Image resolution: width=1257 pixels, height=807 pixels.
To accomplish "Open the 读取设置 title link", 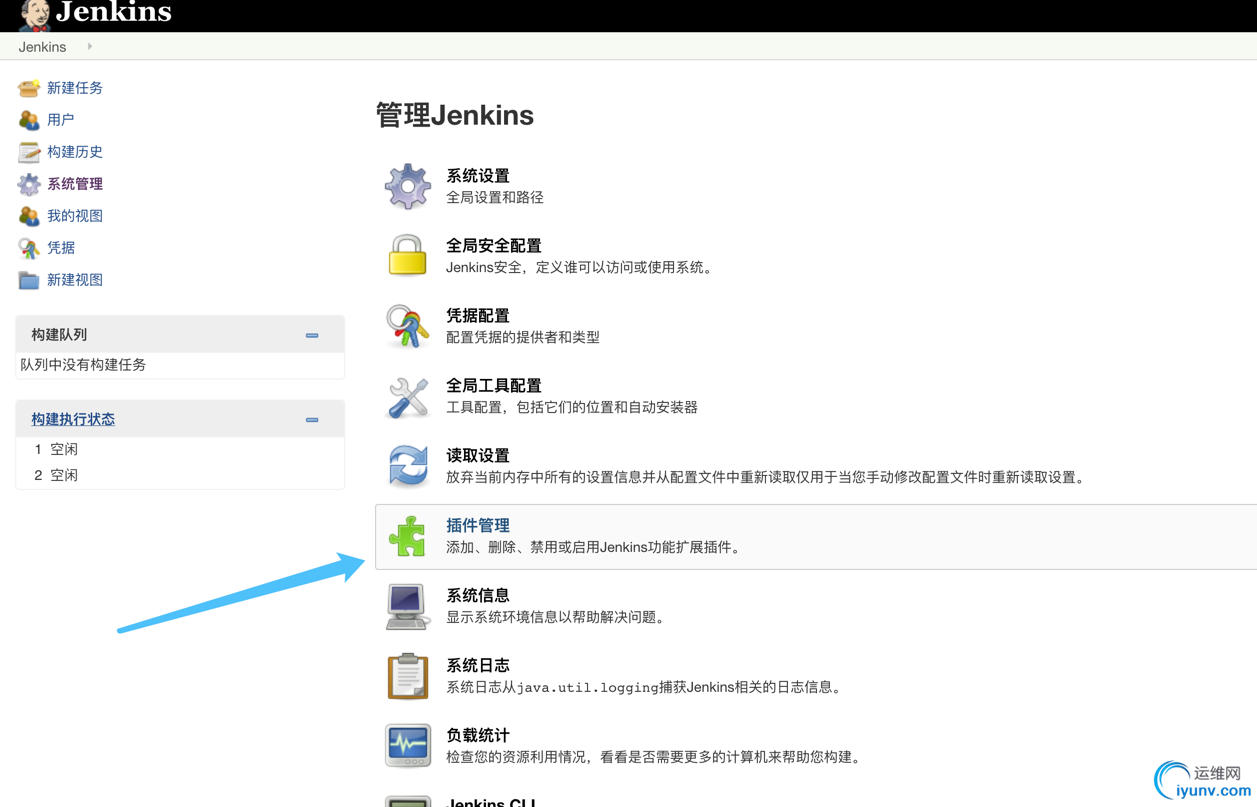I will click(478, 456).
